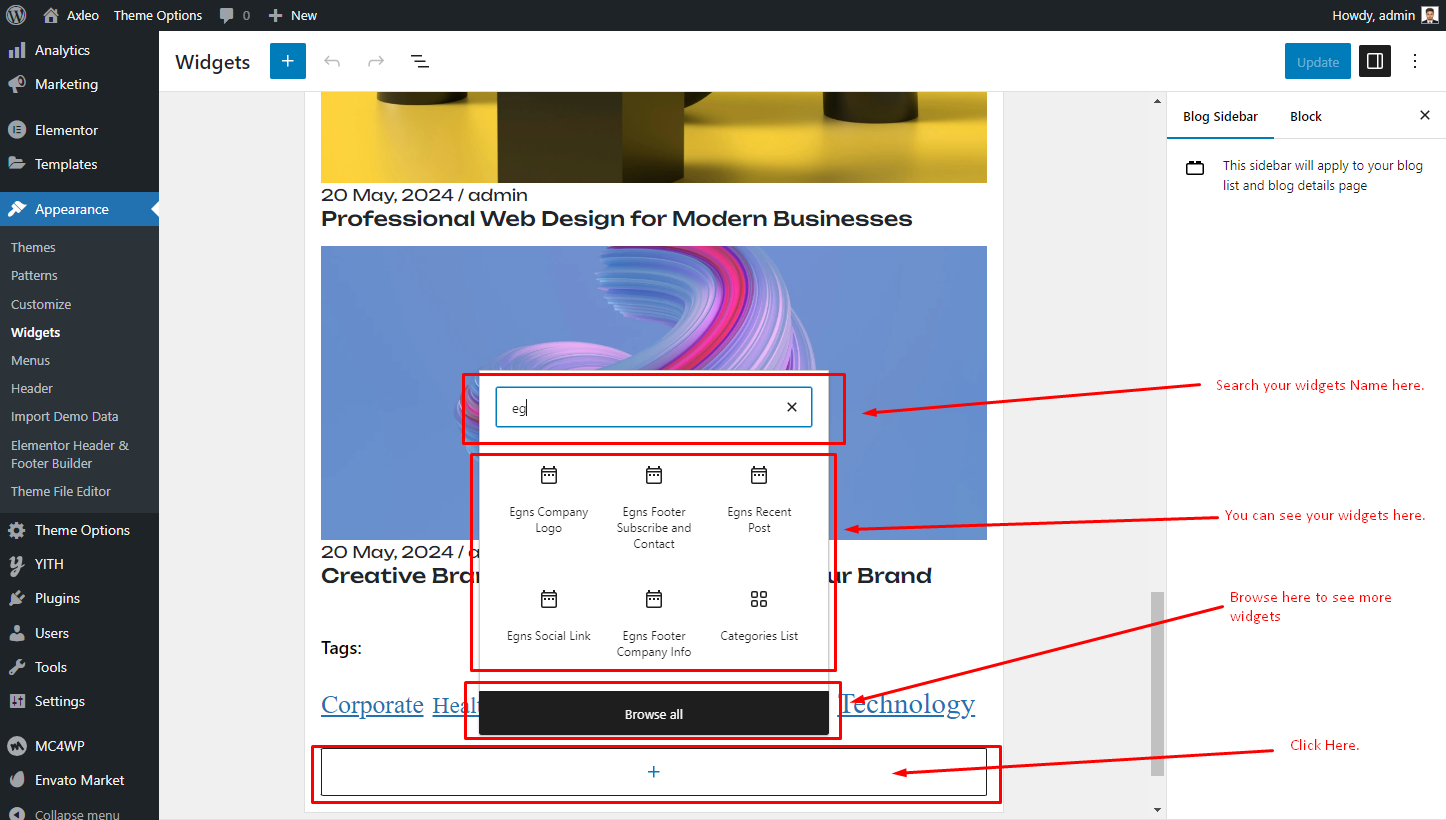Viewport: 1446px width, 820px height.
Task: Open the Widgets submenu
Action: pyautogui.click(x=35, y=332)
